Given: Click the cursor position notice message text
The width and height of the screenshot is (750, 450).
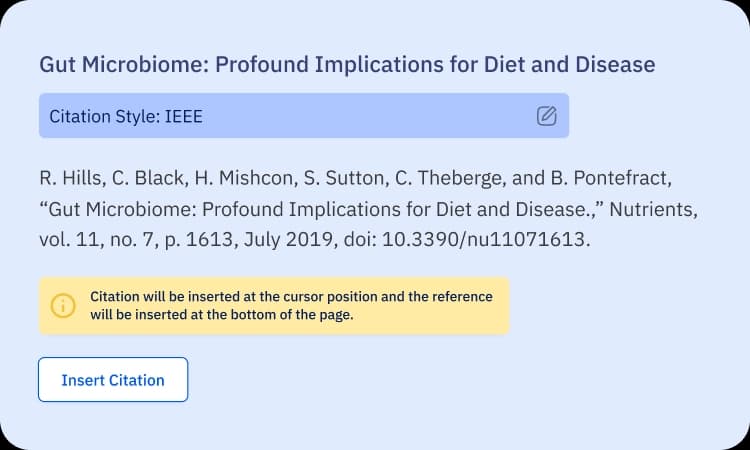Looking at the screenshot, I should point(291,306).
